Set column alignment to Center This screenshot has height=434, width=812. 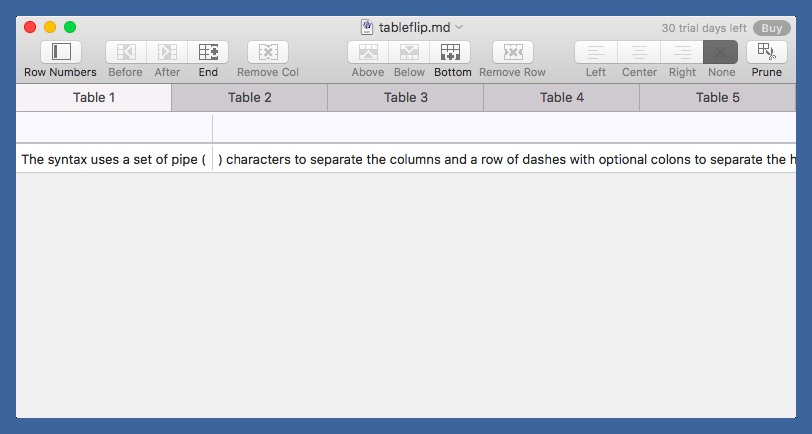pos(639,52)
